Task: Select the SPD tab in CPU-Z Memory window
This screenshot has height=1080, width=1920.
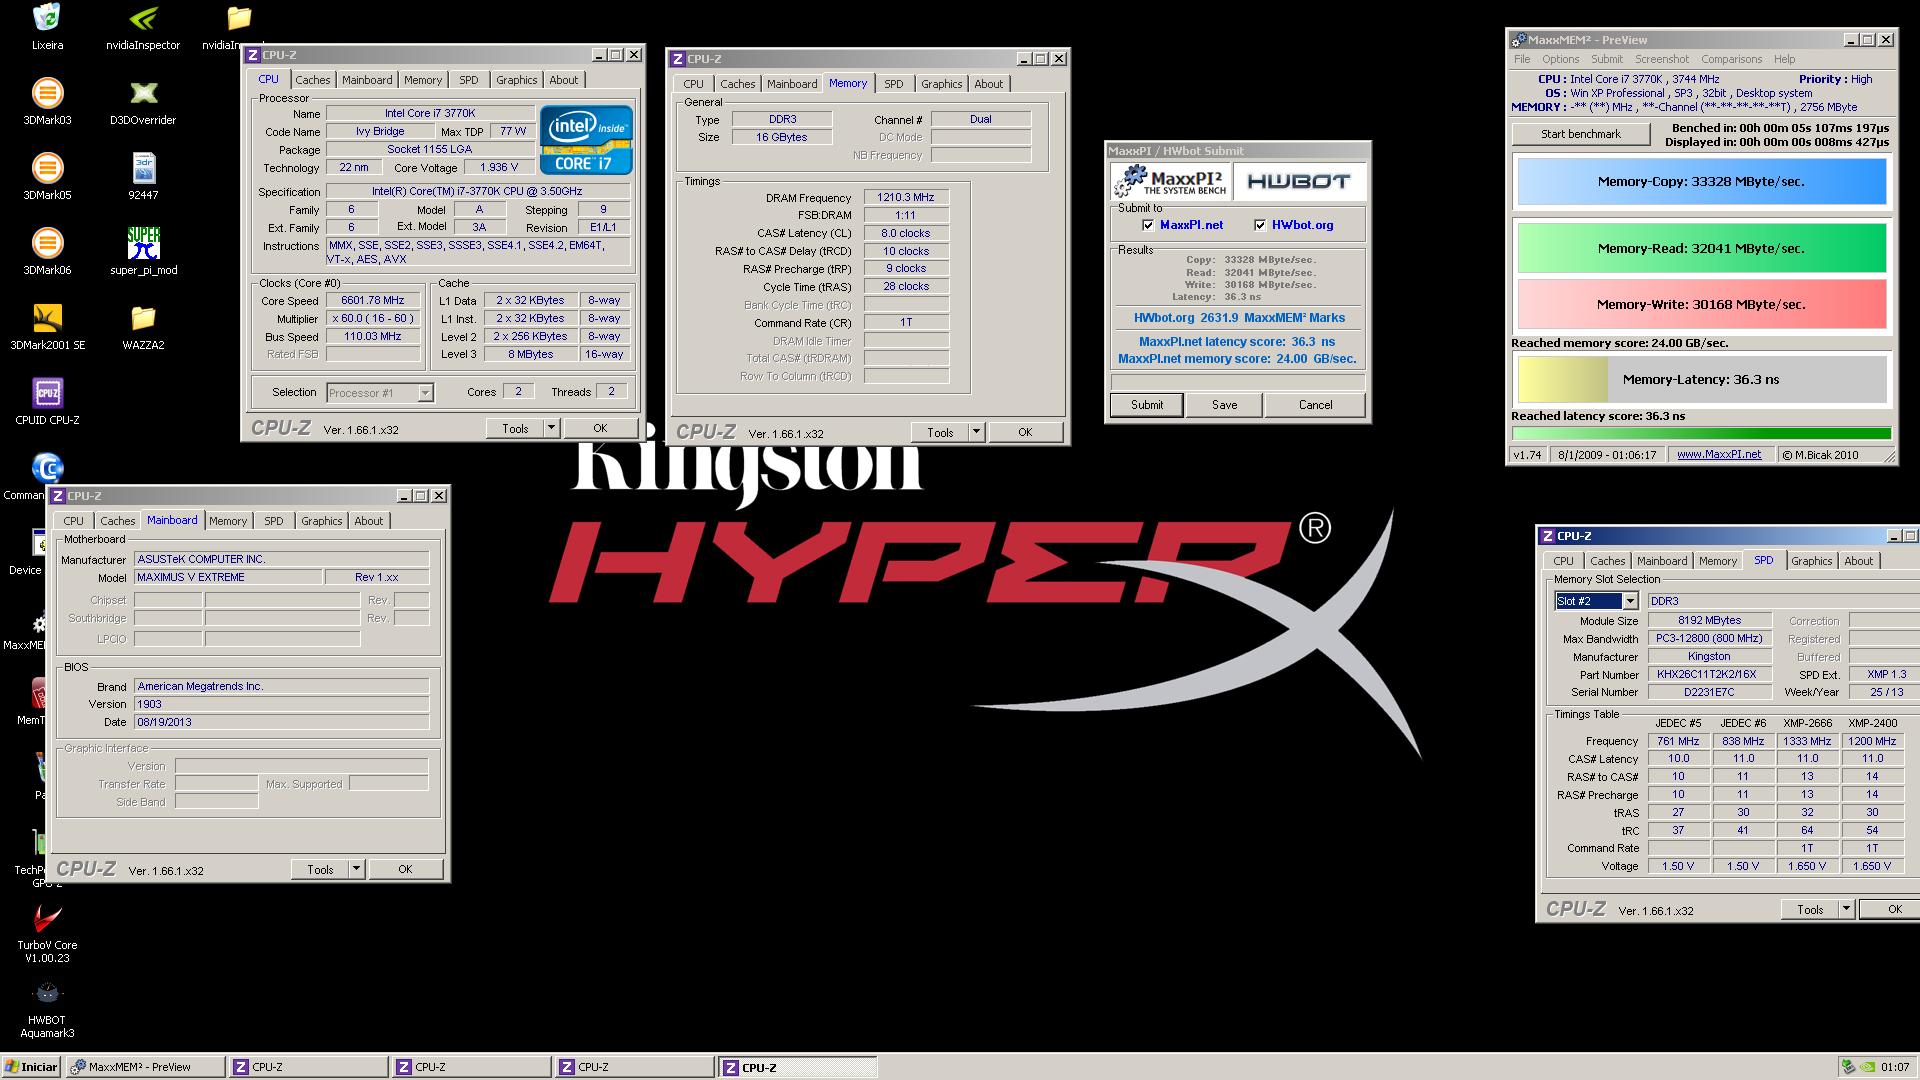Action: pos(894,84)
